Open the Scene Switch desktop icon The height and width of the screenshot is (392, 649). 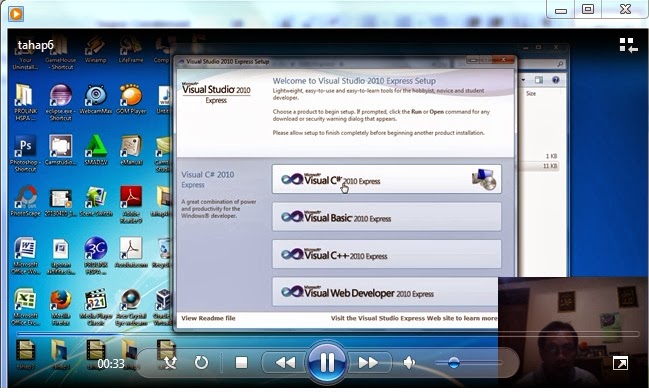pos(96,201)
